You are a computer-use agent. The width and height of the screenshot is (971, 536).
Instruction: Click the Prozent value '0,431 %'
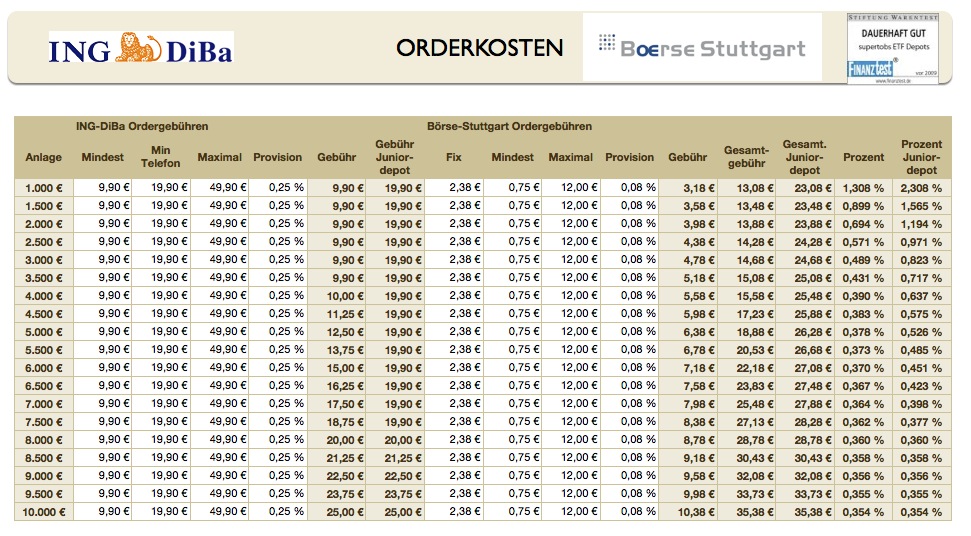(x=863, y=278)
